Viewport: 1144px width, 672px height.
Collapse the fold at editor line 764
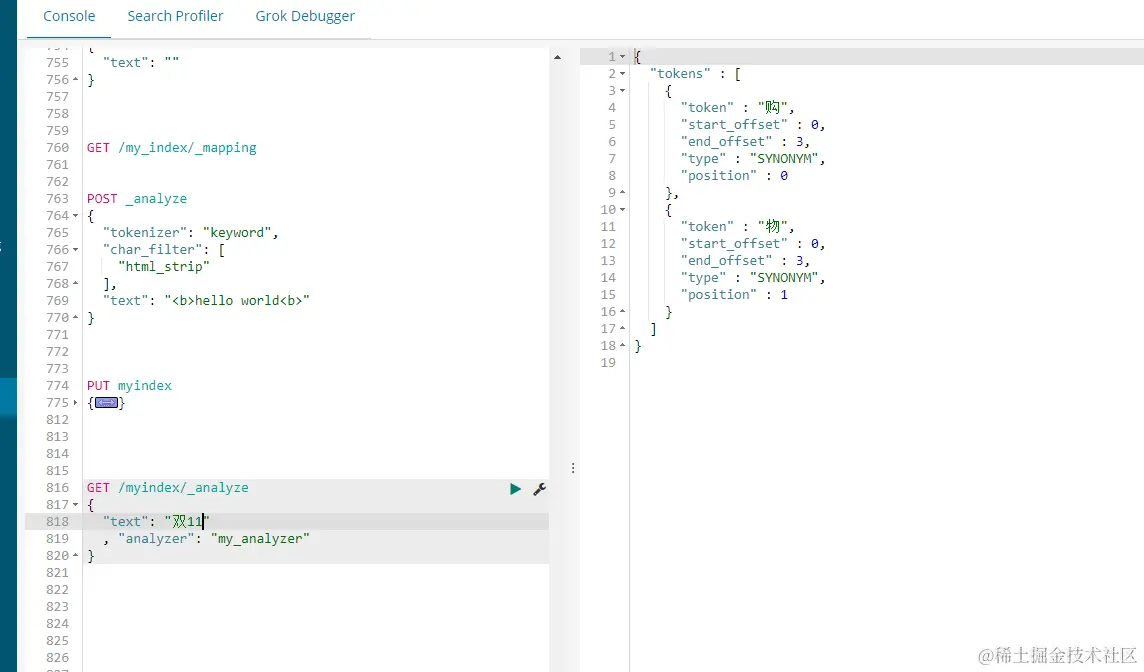75,216
